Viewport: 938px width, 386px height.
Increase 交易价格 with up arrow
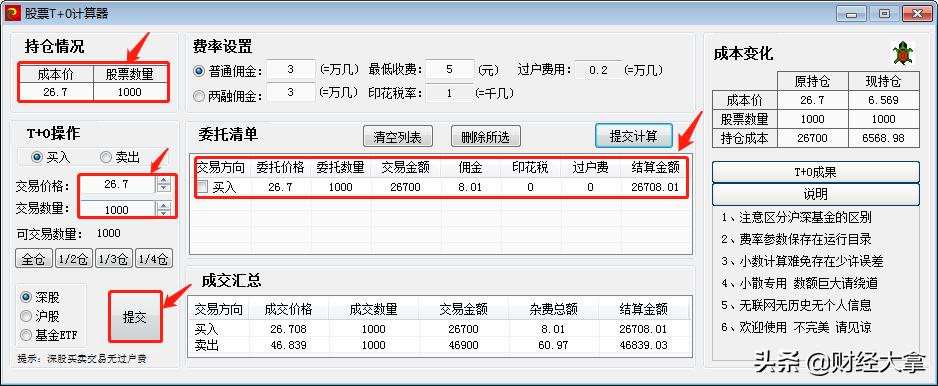[163, 181]
